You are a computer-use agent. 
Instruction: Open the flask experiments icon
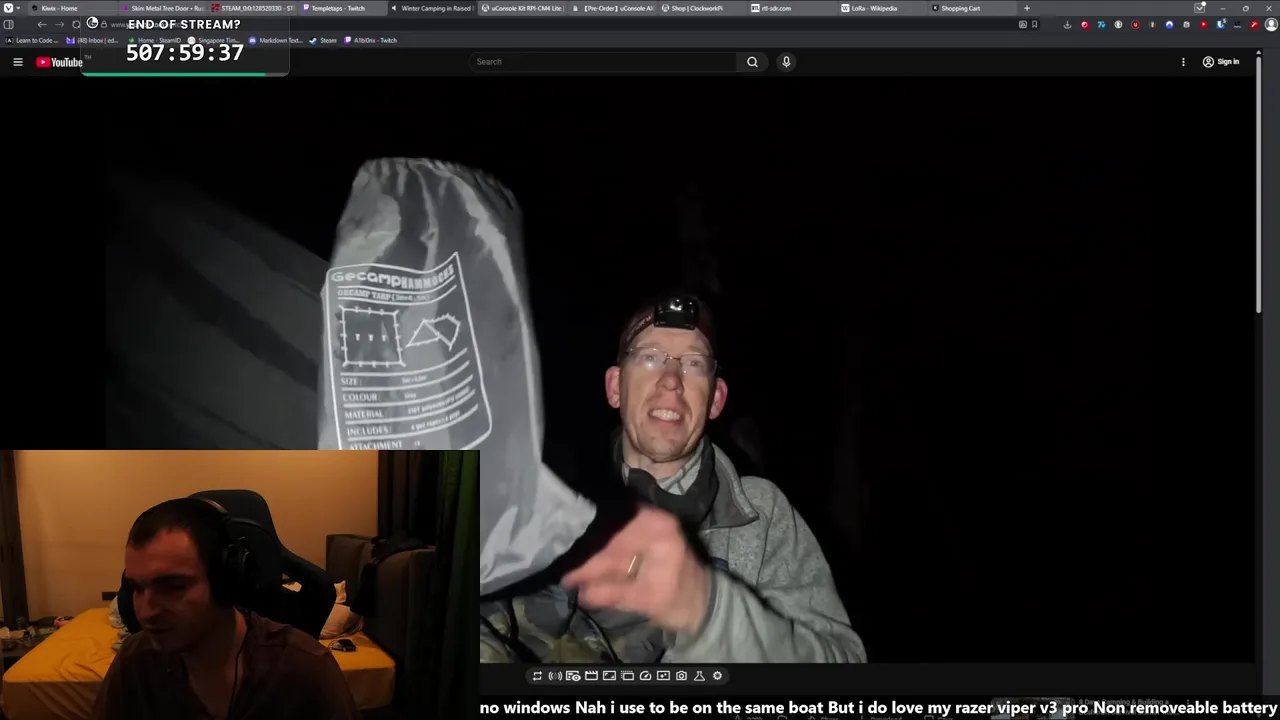(699, 676)
